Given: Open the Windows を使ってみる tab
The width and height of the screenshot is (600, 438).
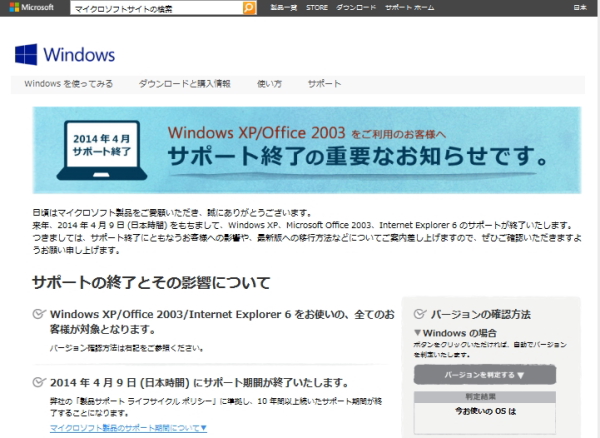Looking at the screenshot, I should pyautogui.click(x=68, y=84).
